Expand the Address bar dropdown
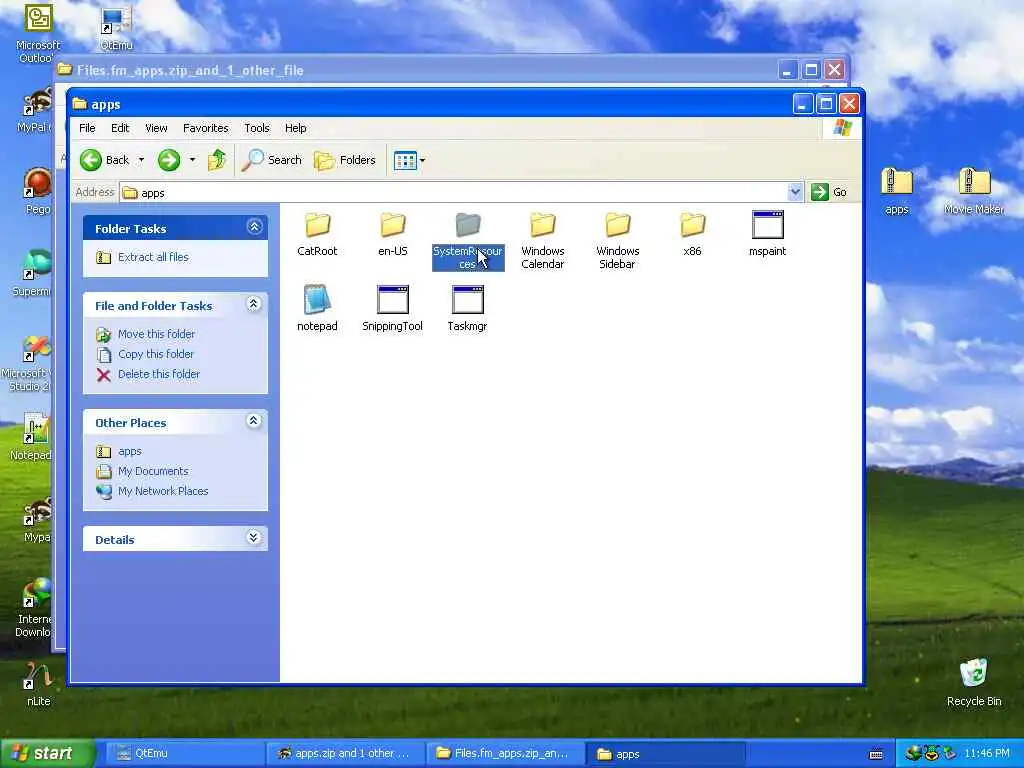 tap(795, 192)
